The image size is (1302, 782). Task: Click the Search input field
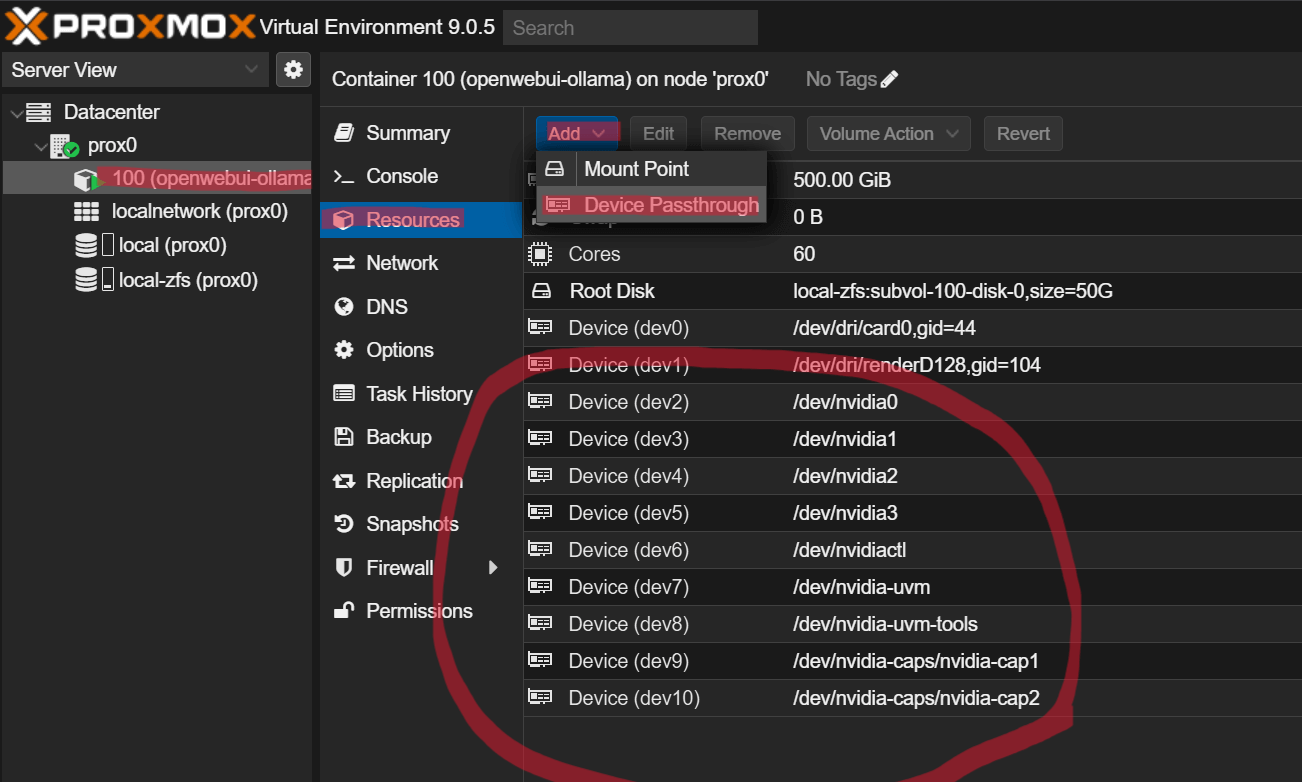630,28
